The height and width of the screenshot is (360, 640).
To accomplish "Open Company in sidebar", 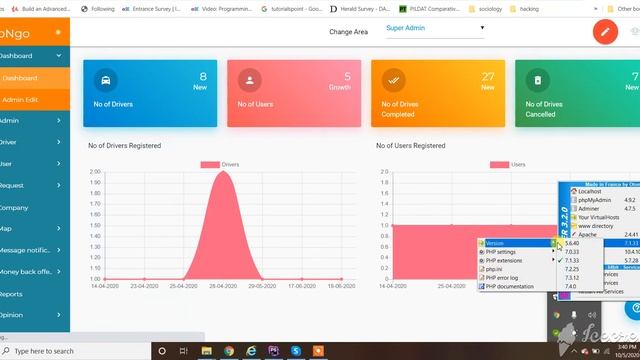I will [35, 207].
